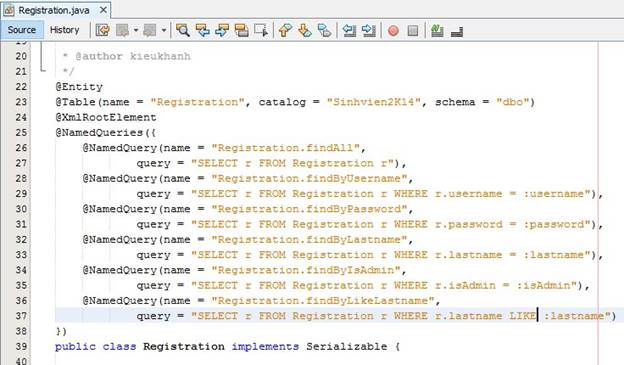Click the "Registration.findAll" string
This screenshot has width=624, height=365.
[x=285, y=148]
